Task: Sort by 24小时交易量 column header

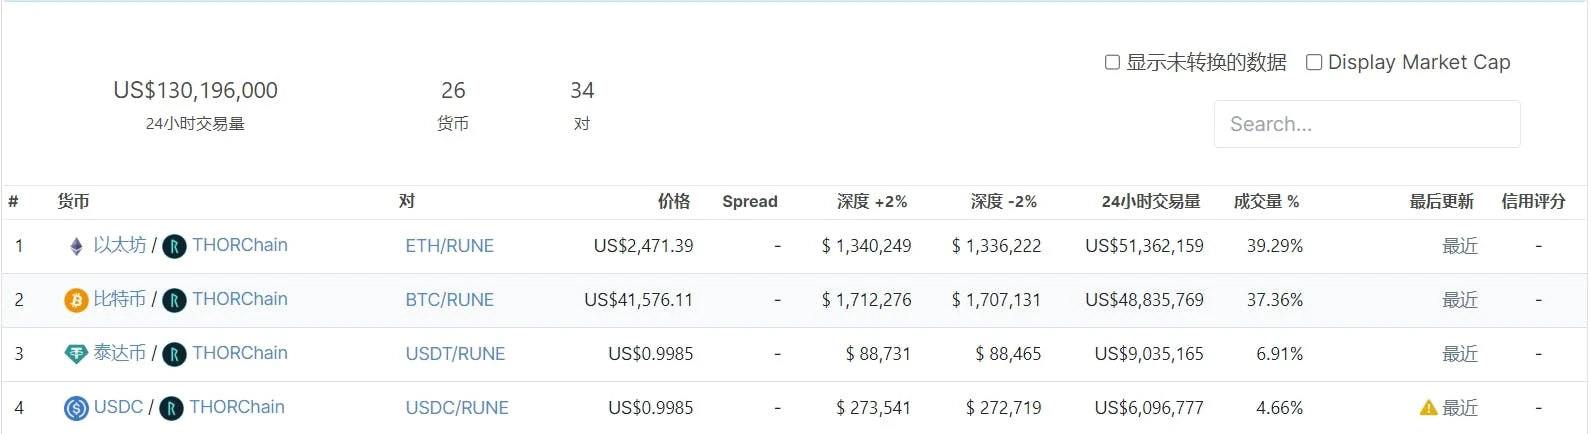Action: (x=1150, y=202)
